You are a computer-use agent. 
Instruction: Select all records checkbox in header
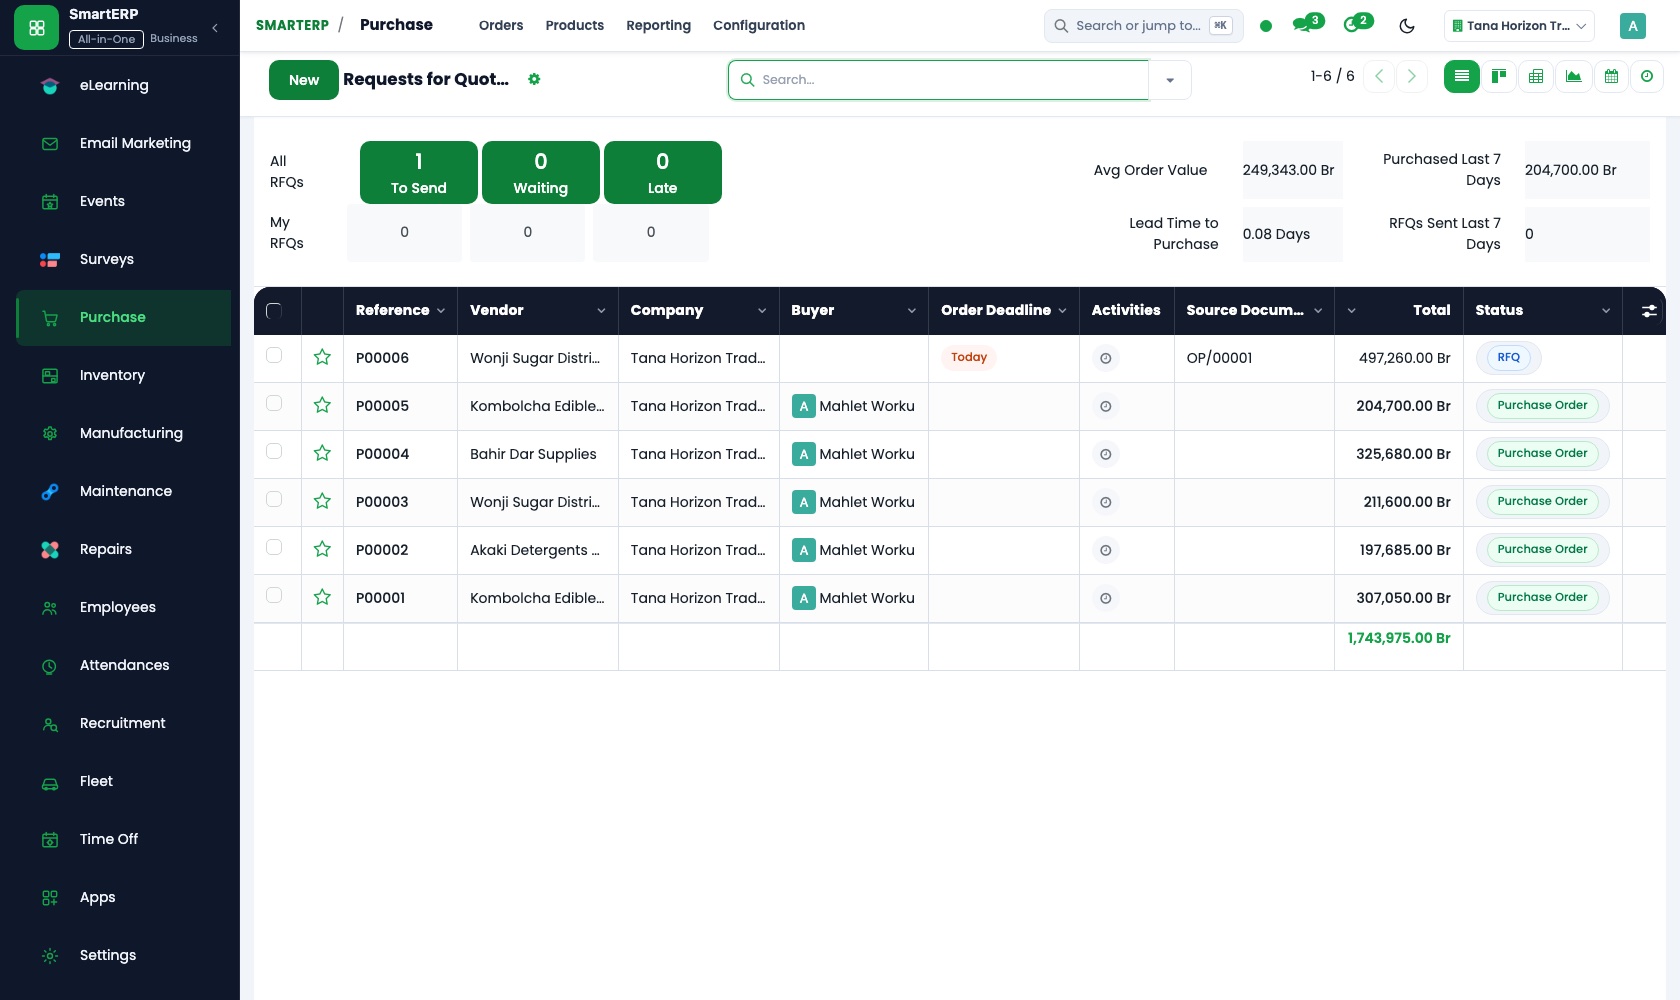(274, 311)
